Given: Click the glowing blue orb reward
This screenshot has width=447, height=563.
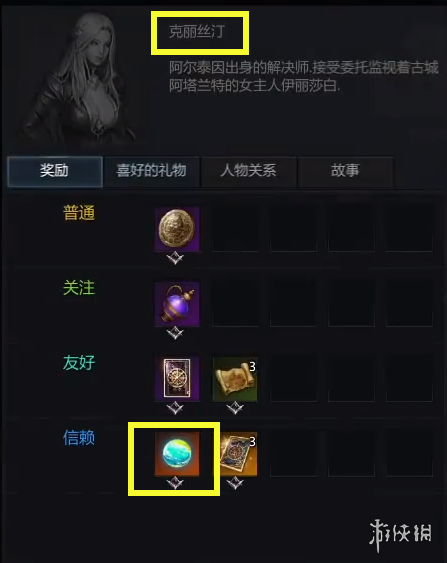Looking at the screenshot, I should point(177,454).
